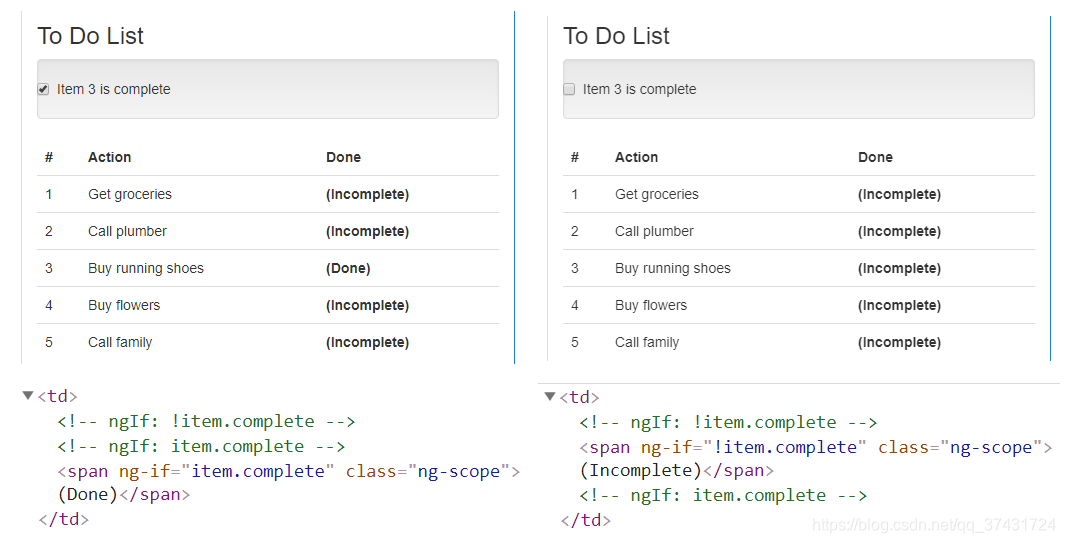Screen dimensions: 1065x543
Task: Check the unchecked 'Item 3 is complete' checkbox
Action: pyautogui.click(x=569, y=89)
